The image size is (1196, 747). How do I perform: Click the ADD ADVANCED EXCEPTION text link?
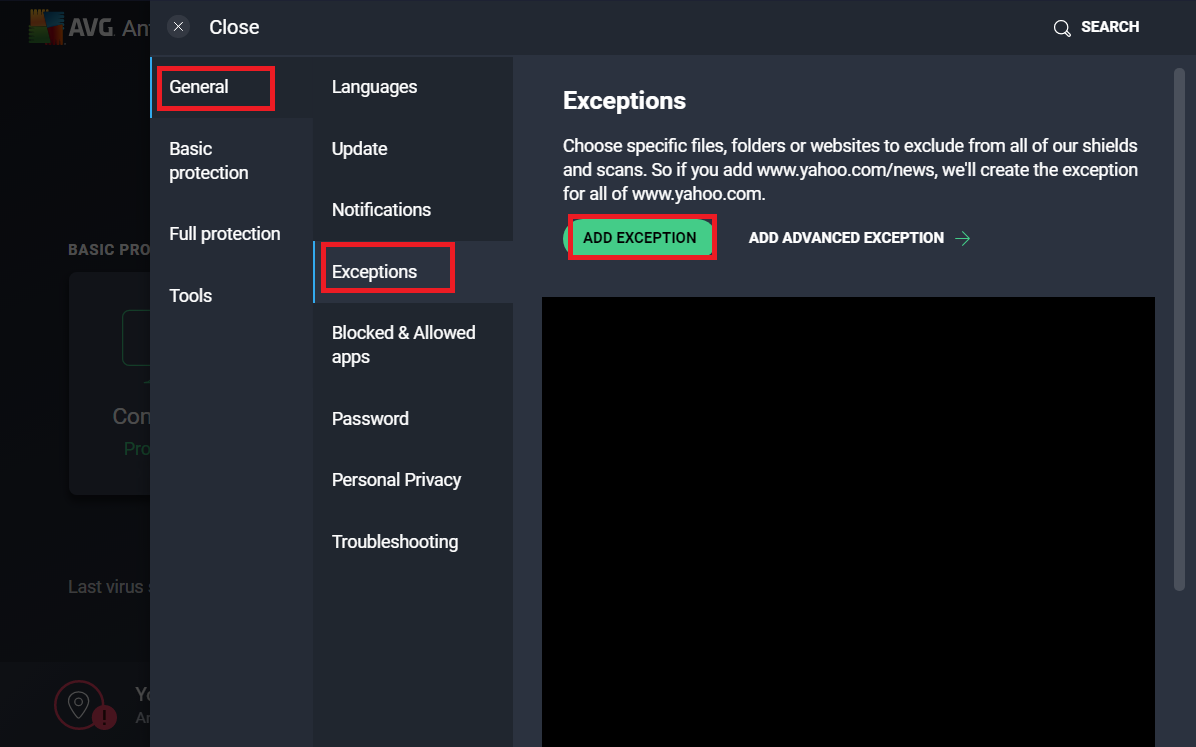[x=846, y=238]
